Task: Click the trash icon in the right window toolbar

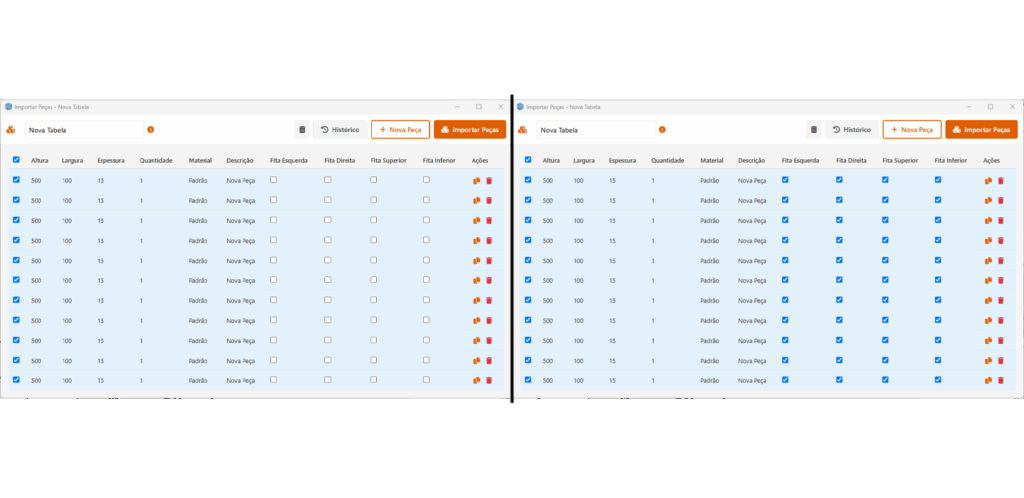Action: coord(814,129)
